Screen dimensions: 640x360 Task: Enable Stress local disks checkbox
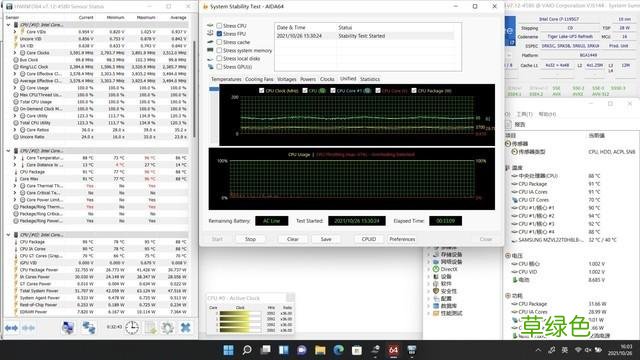(x=219, y=58)
